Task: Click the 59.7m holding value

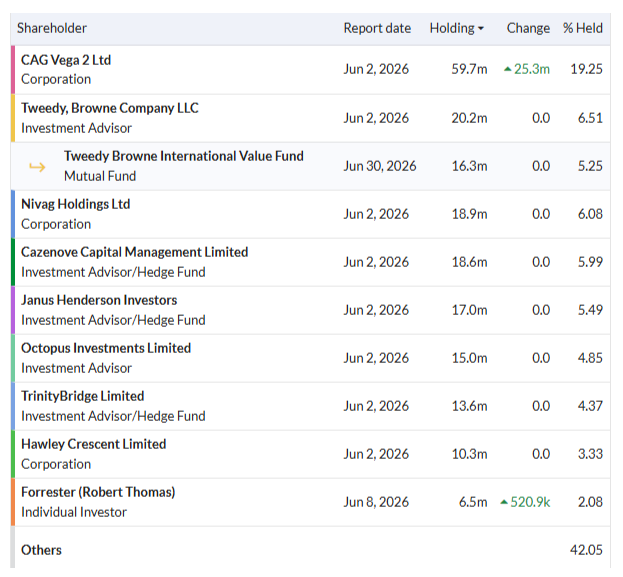Action: coord(469,69)
